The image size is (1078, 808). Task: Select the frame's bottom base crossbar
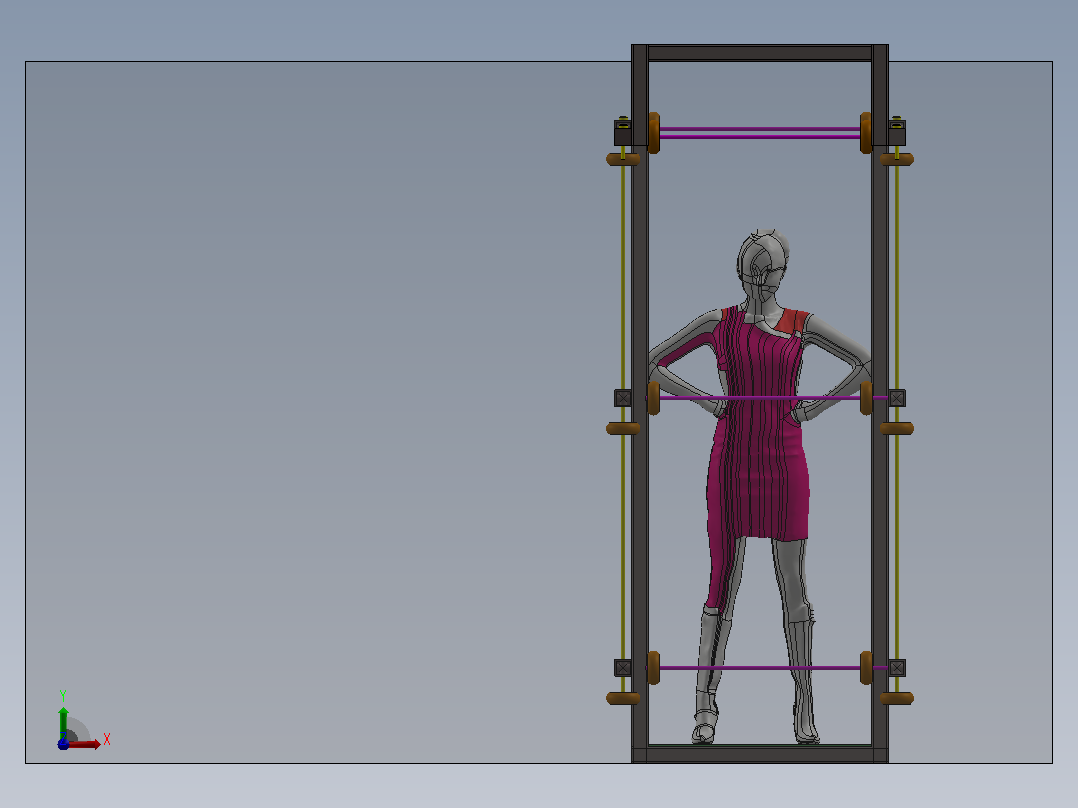[x=760, y=754]
